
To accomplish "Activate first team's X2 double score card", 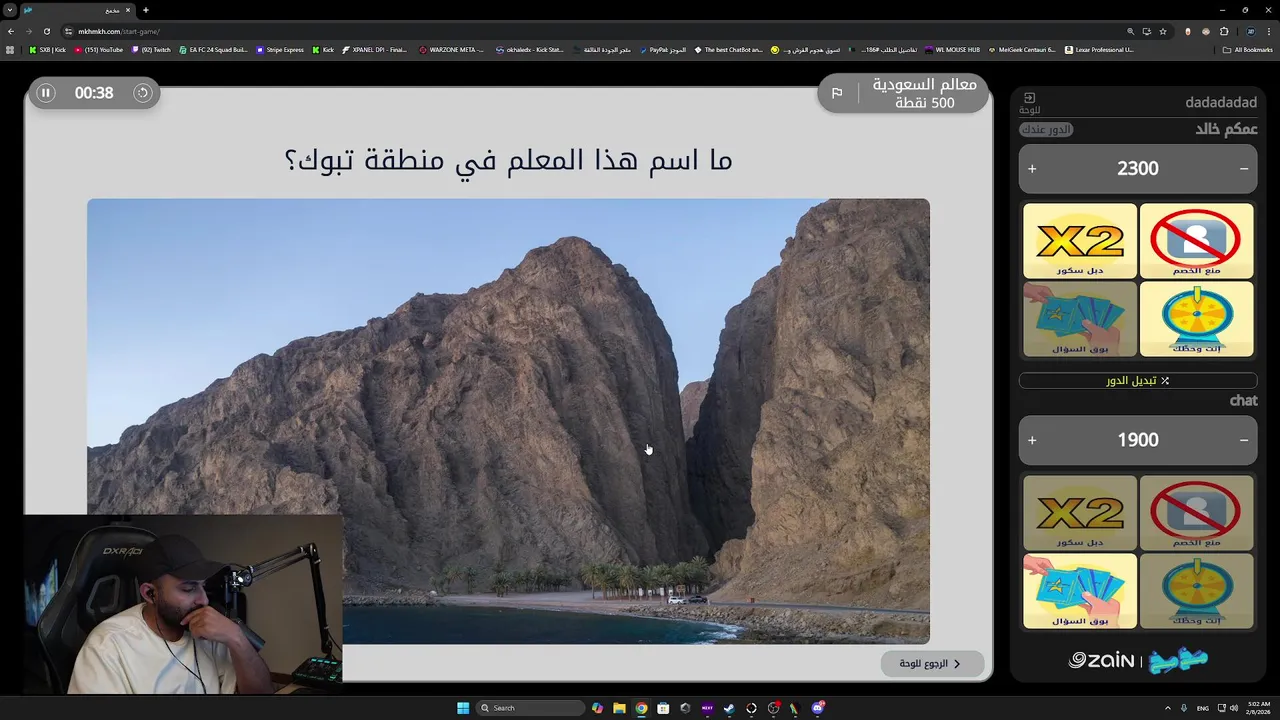I will [1080, 241].
